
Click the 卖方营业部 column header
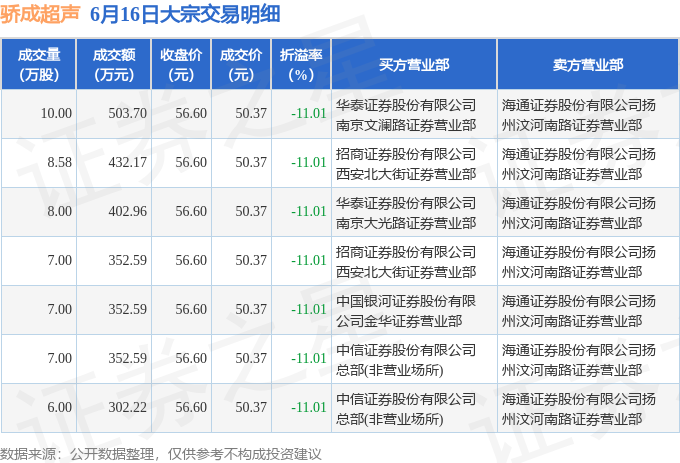tap(588, 65)
